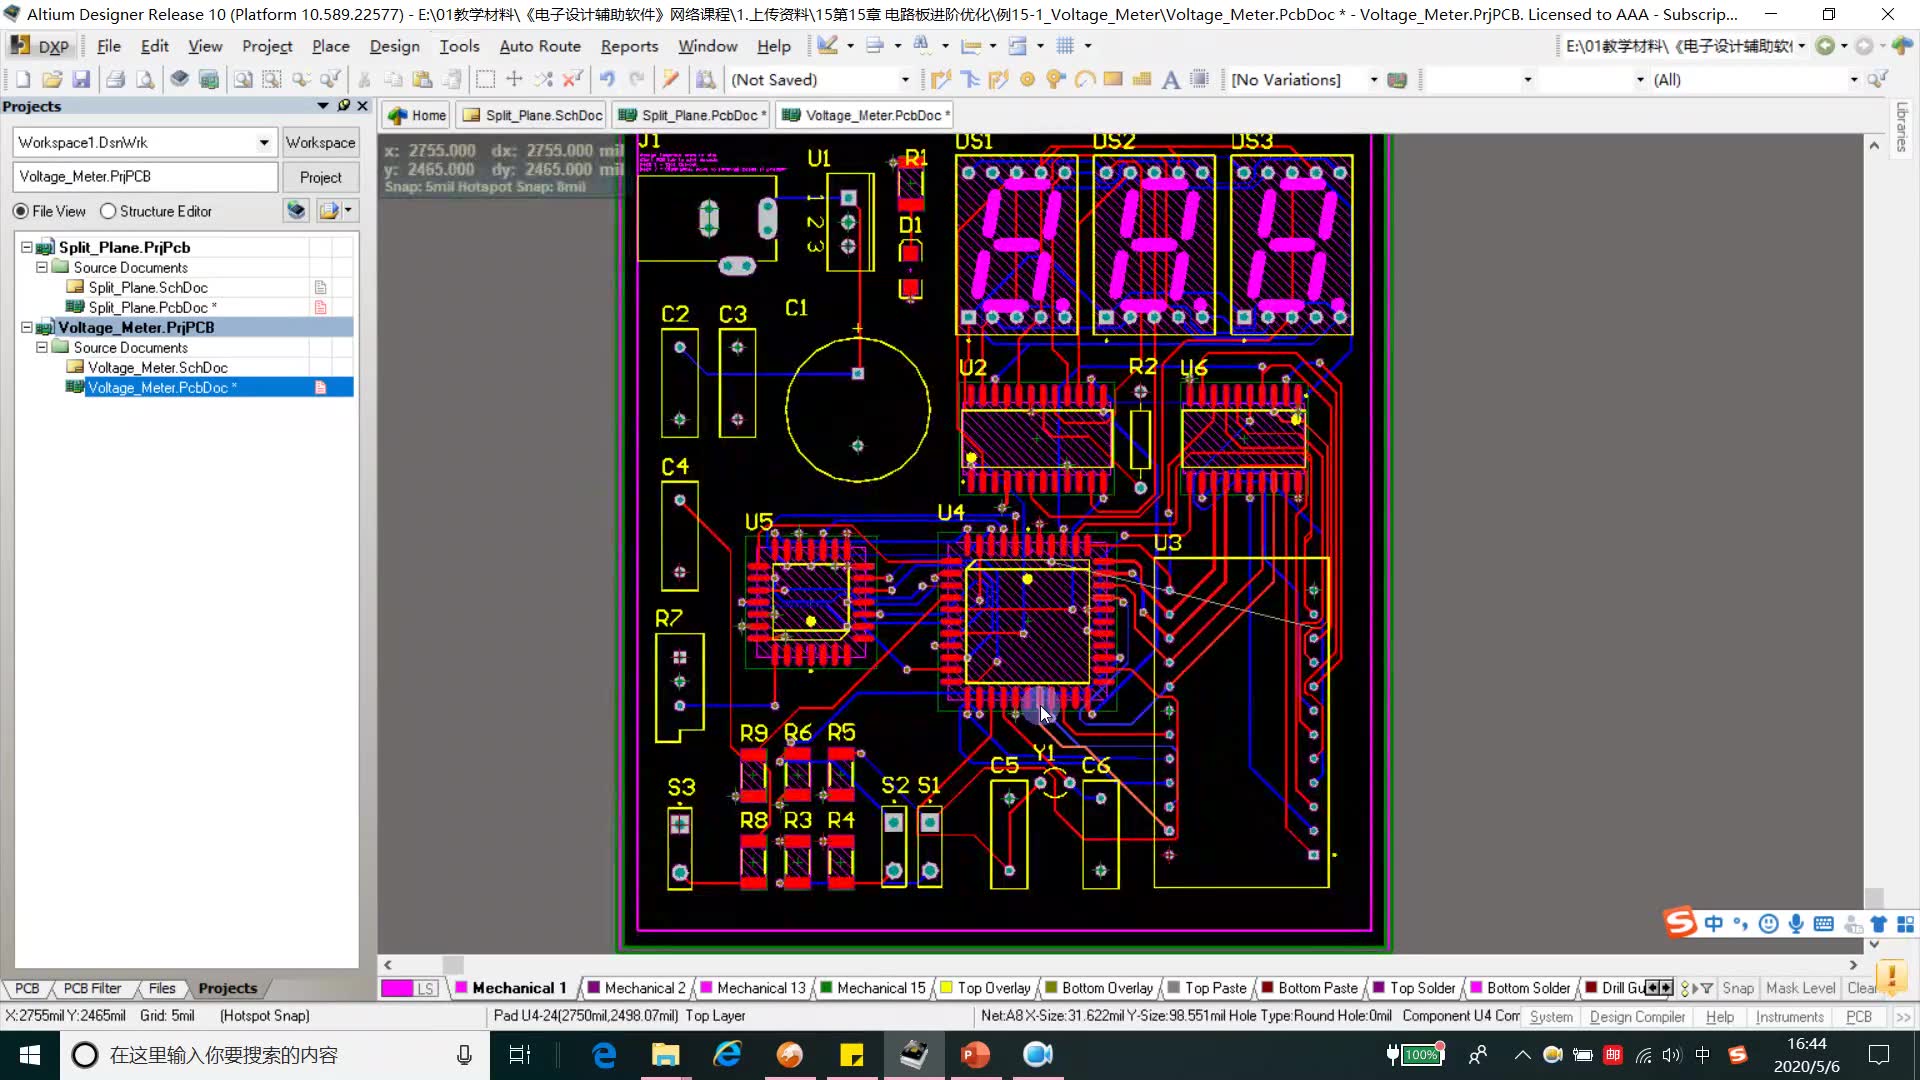Screen dimensions: 1920x1080
Task: Select the Place Fill rectangle tool
Action: (1112, 80)
